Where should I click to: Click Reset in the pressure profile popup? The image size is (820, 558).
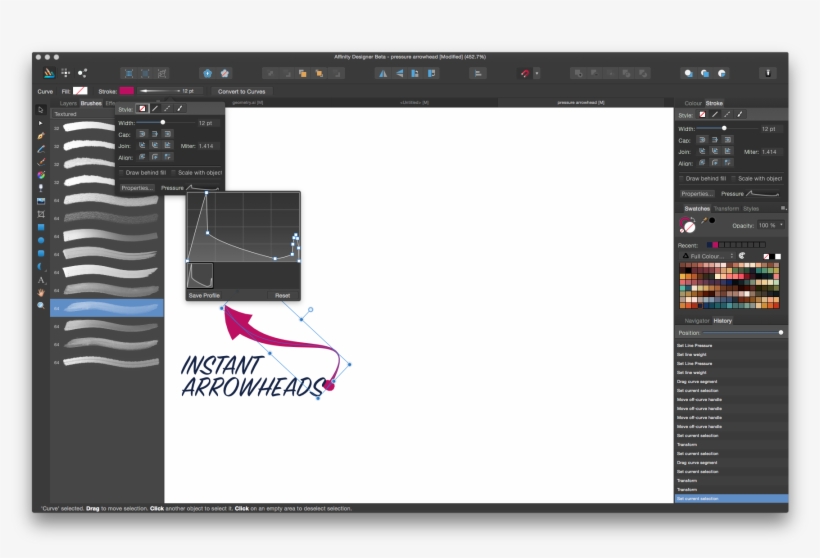pyautogui.click(x=282, y=296)
